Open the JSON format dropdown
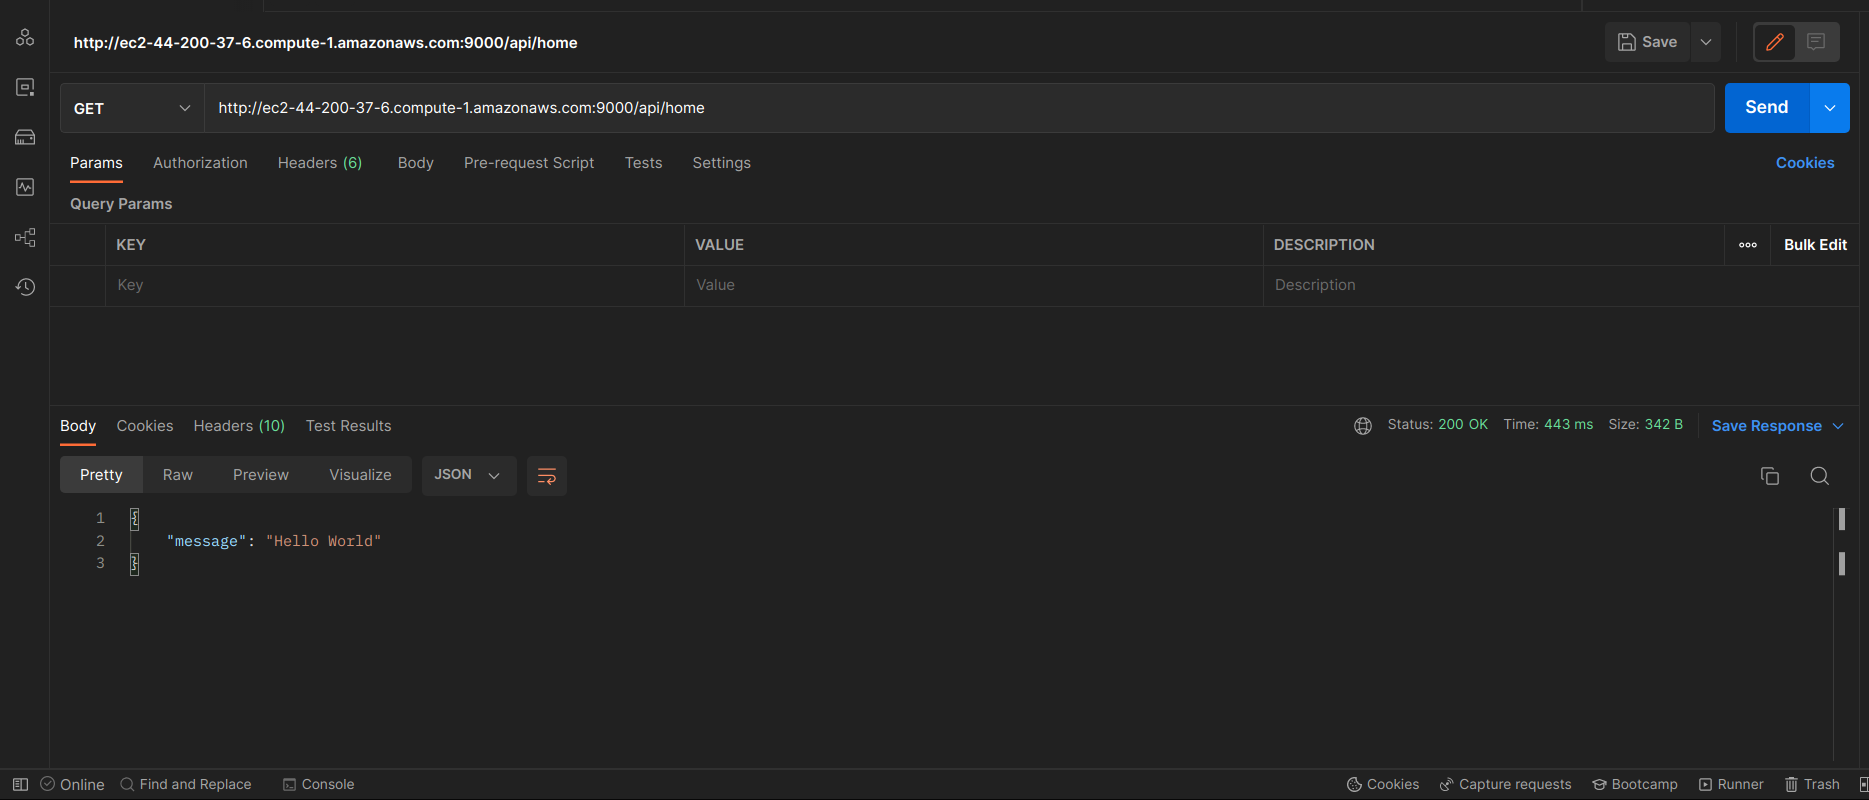Viewport: 1869px width, 800px height. pyautogui.click(x=467, y=475)
